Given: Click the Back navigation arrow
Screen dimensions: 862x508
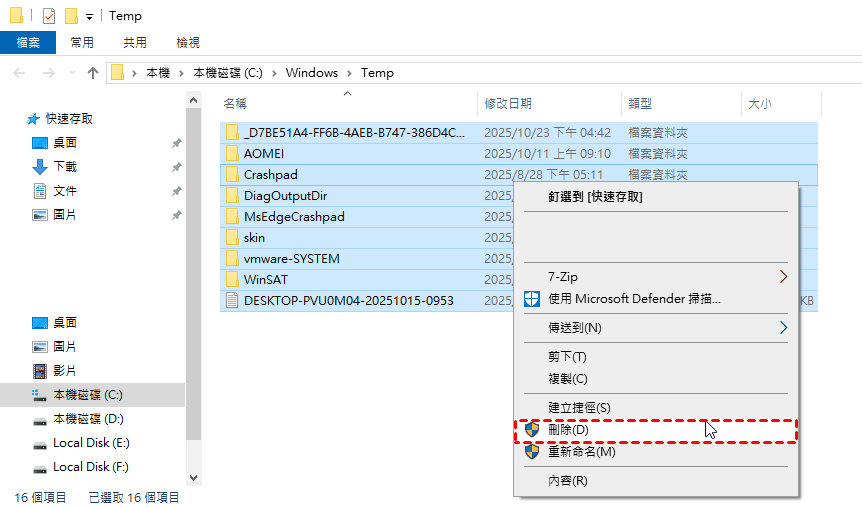Looking at the screenshot, I should coord(19,72).
